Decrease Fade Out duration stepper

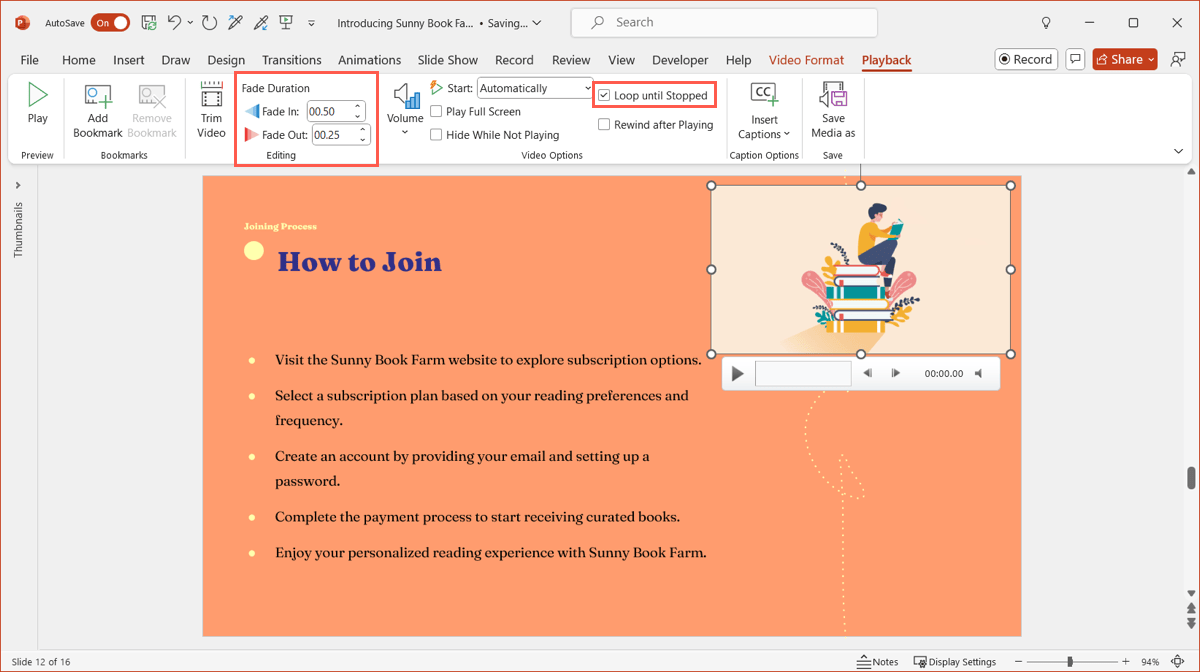[x=363, y=139]
